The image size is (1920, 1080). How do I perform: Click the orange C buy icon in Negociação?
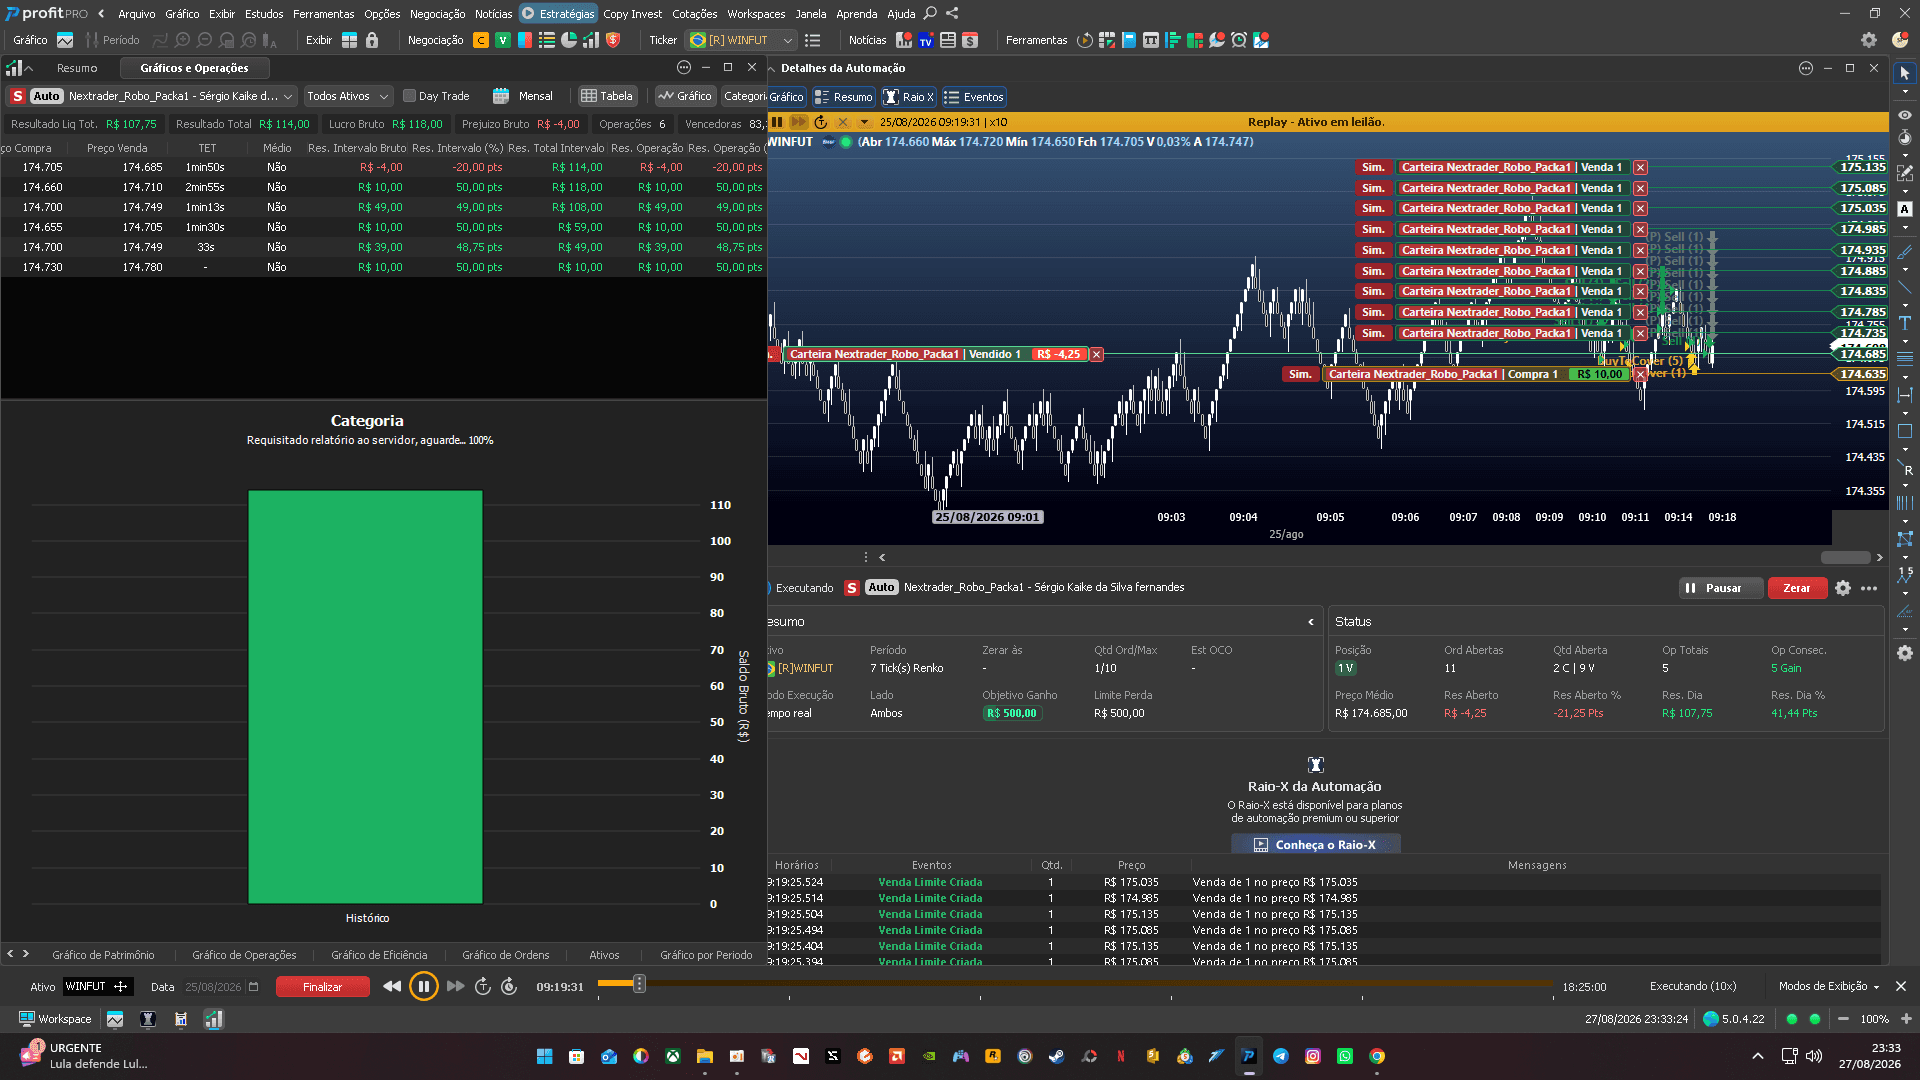(x=481, y=40)
